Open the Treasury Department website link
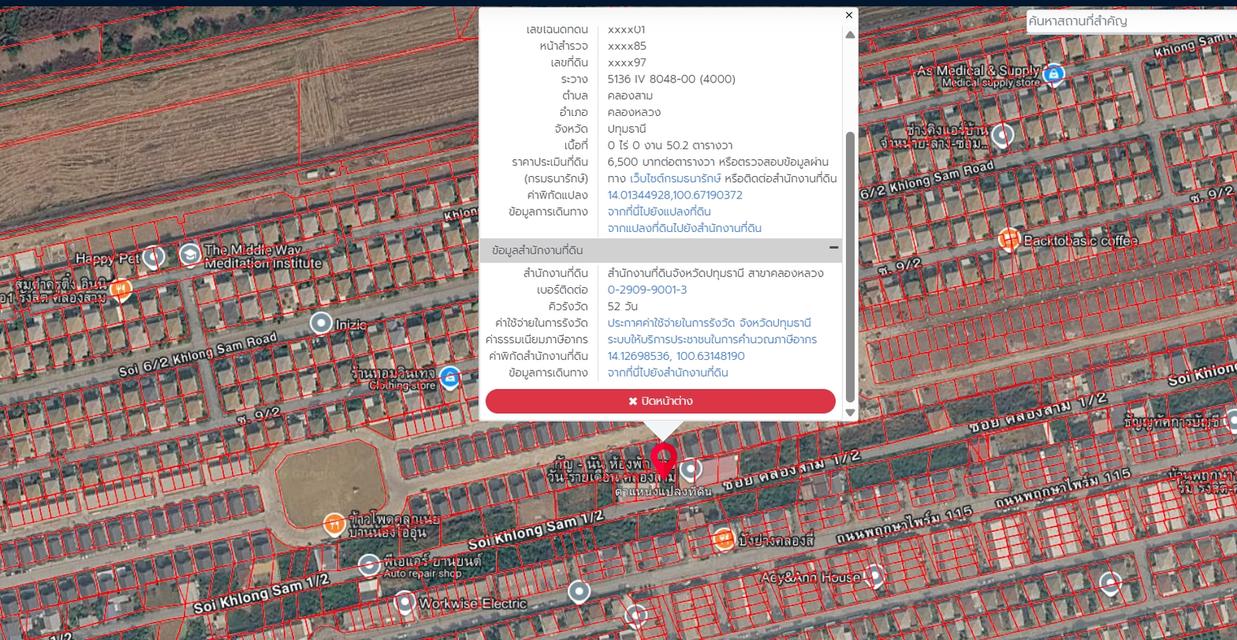This screenshot has width=1237, height=640. point(676,178)
